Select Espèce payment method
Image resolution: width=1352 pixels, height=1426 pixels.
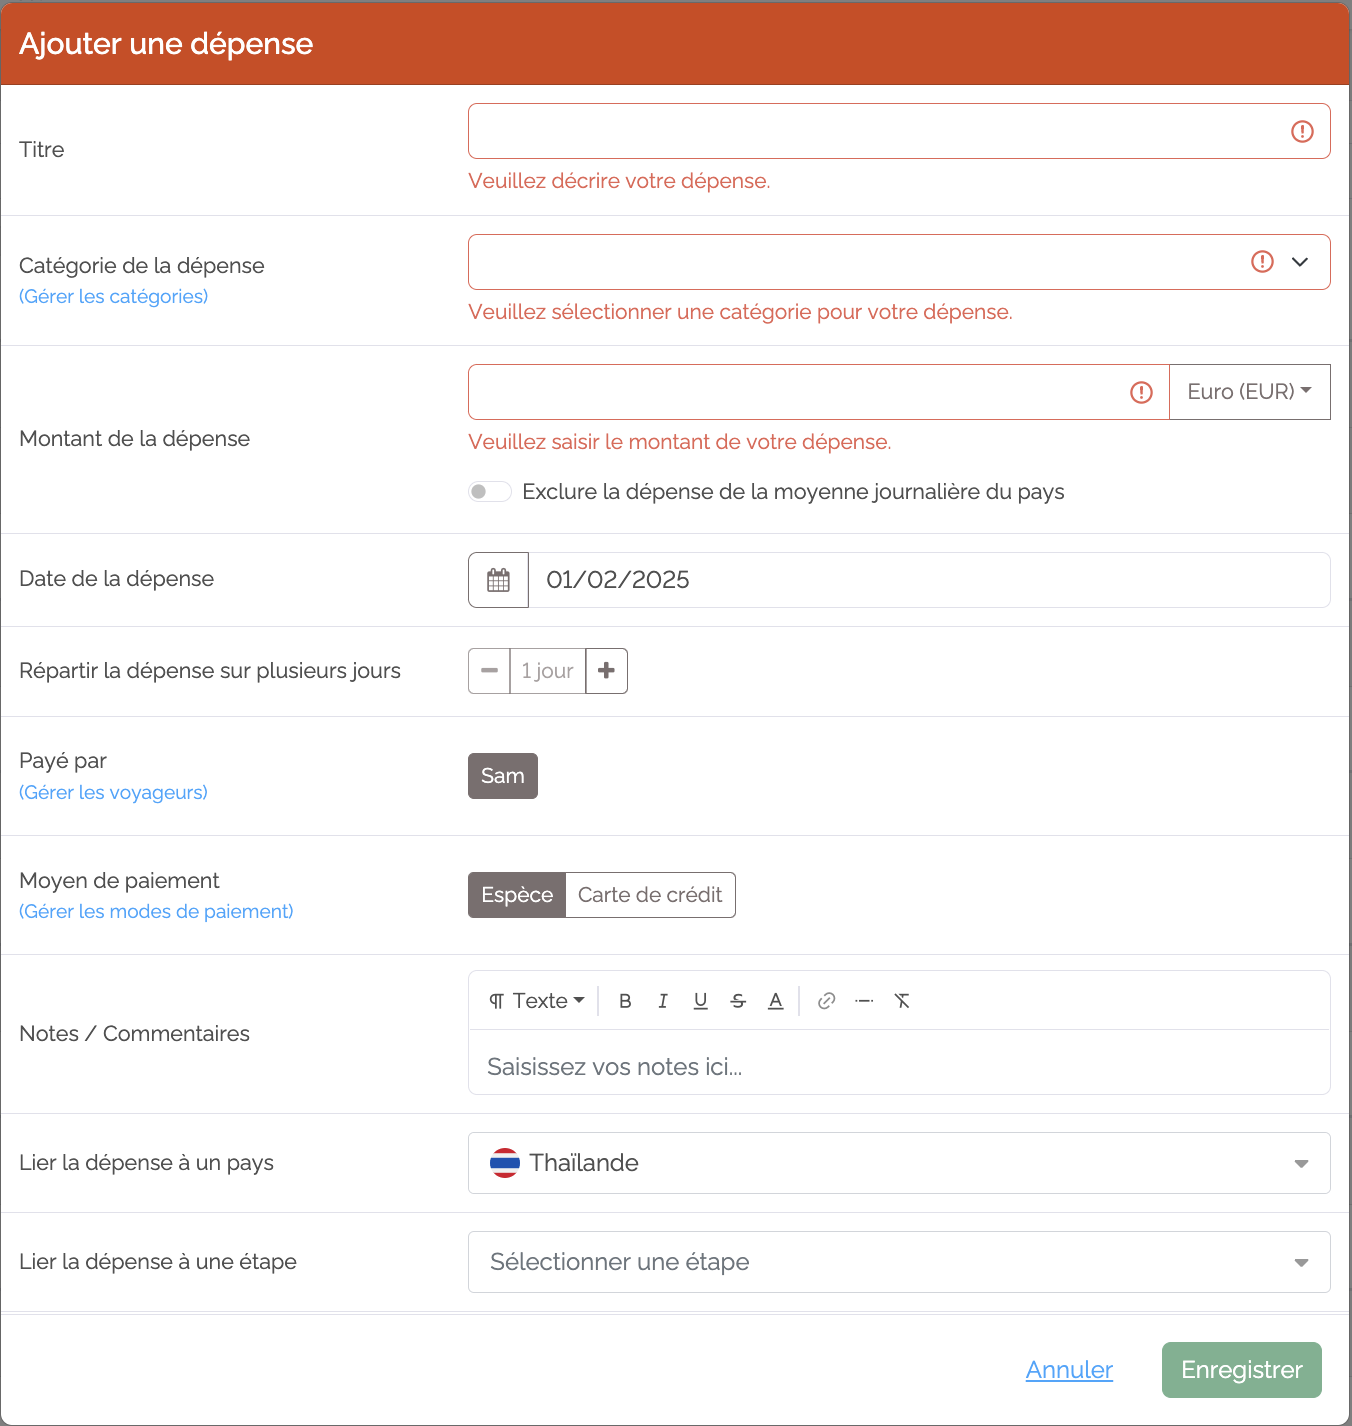click(x=517, y=895)
